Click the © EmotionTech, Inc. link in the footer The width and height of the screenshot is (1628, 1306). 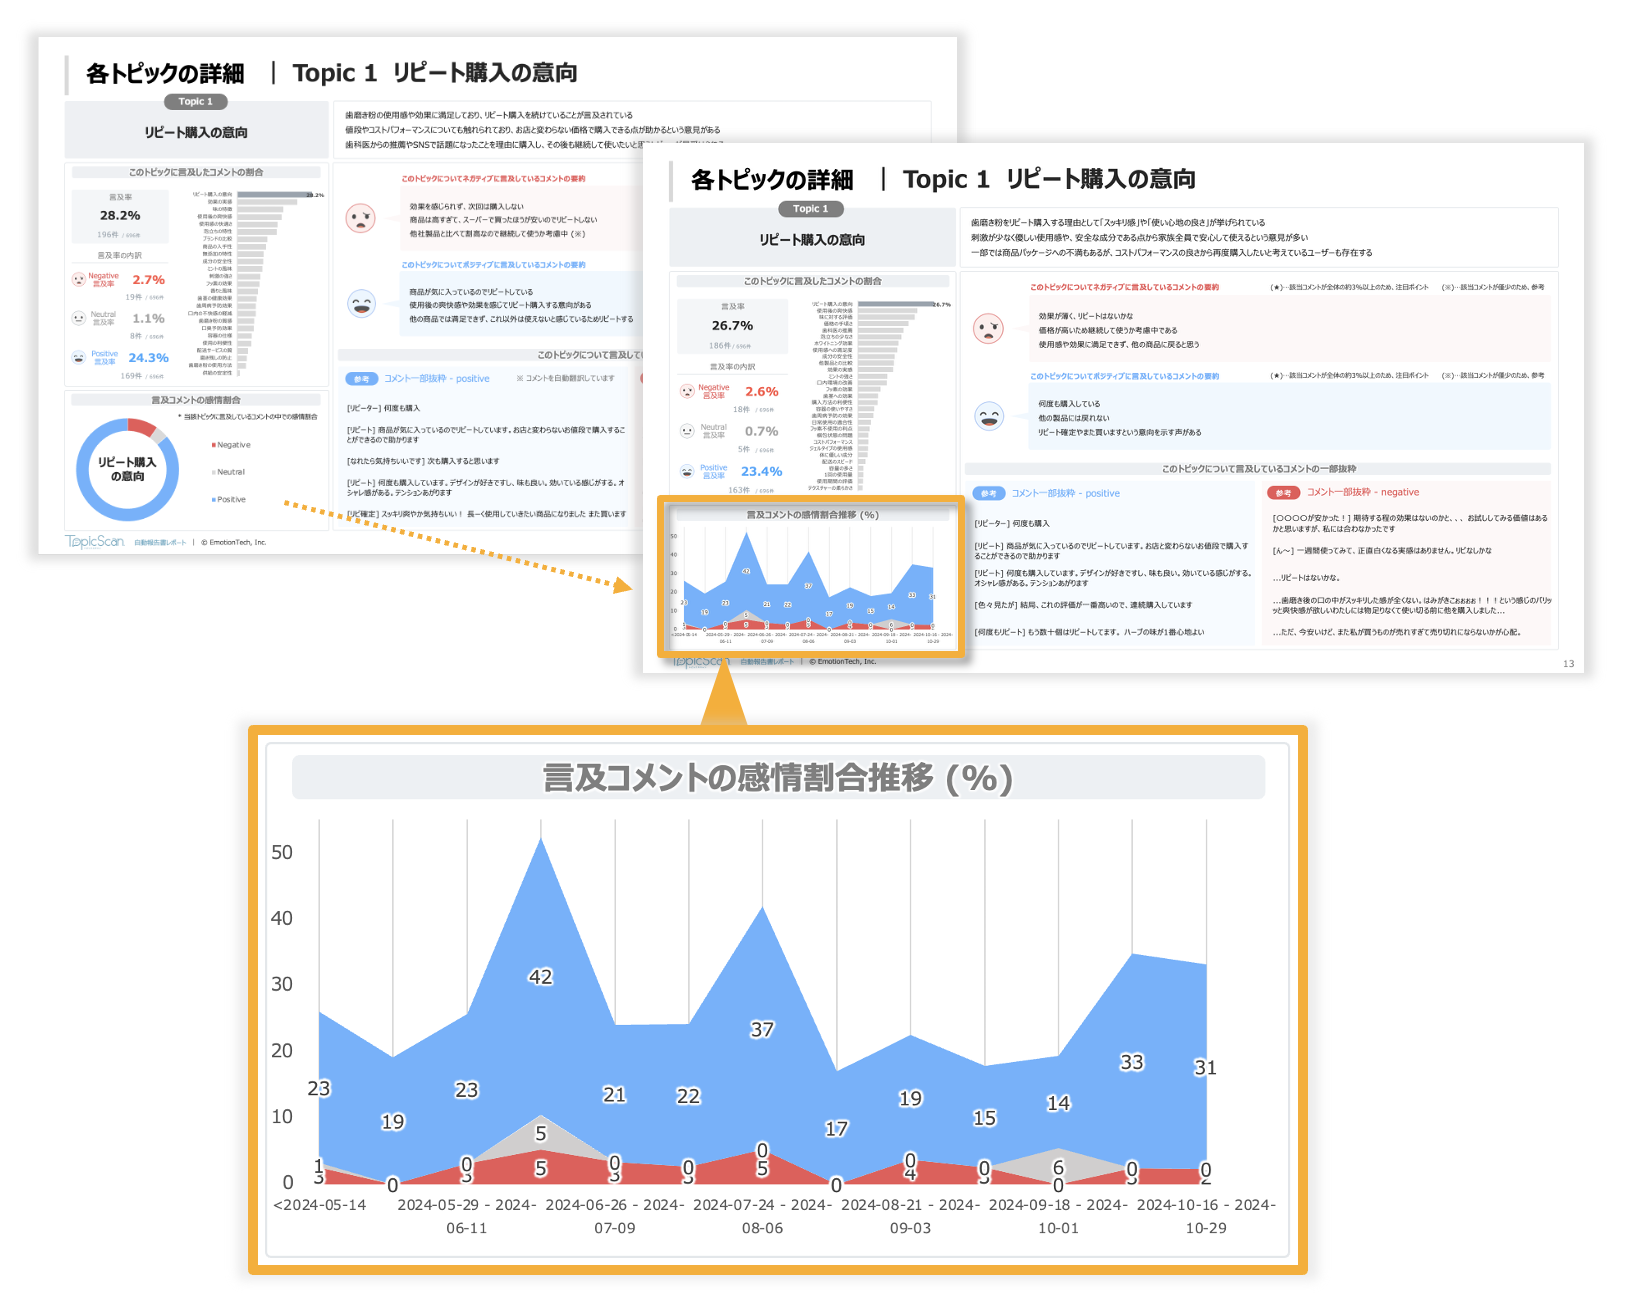pyautogui.click(x=843, y=661)
